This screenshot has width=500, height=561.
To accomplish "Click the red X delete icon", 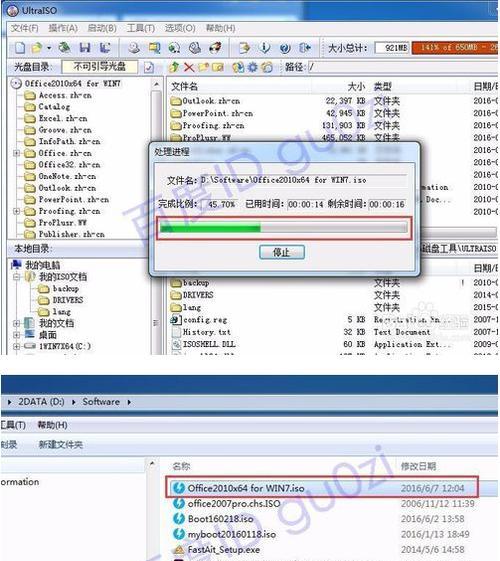I will point(189,67).
